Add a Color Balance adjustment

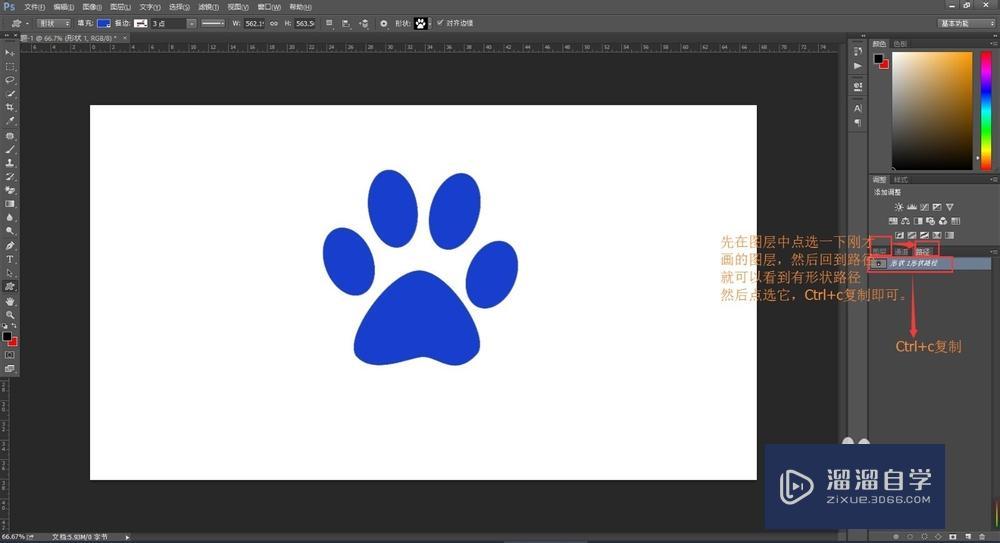pos(905,221)
